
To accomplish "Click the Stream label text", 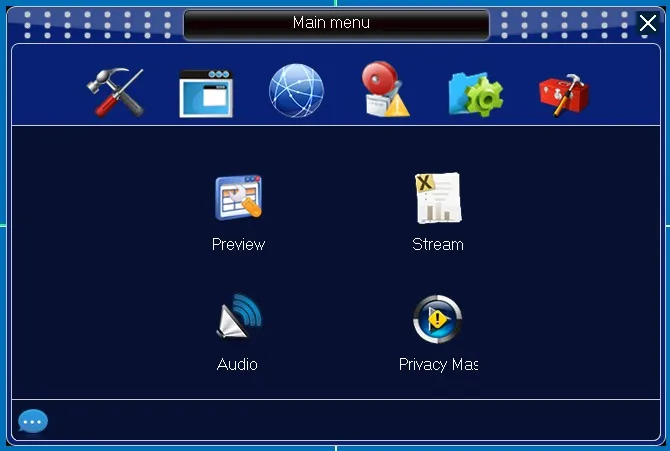I will pos(438,245).
